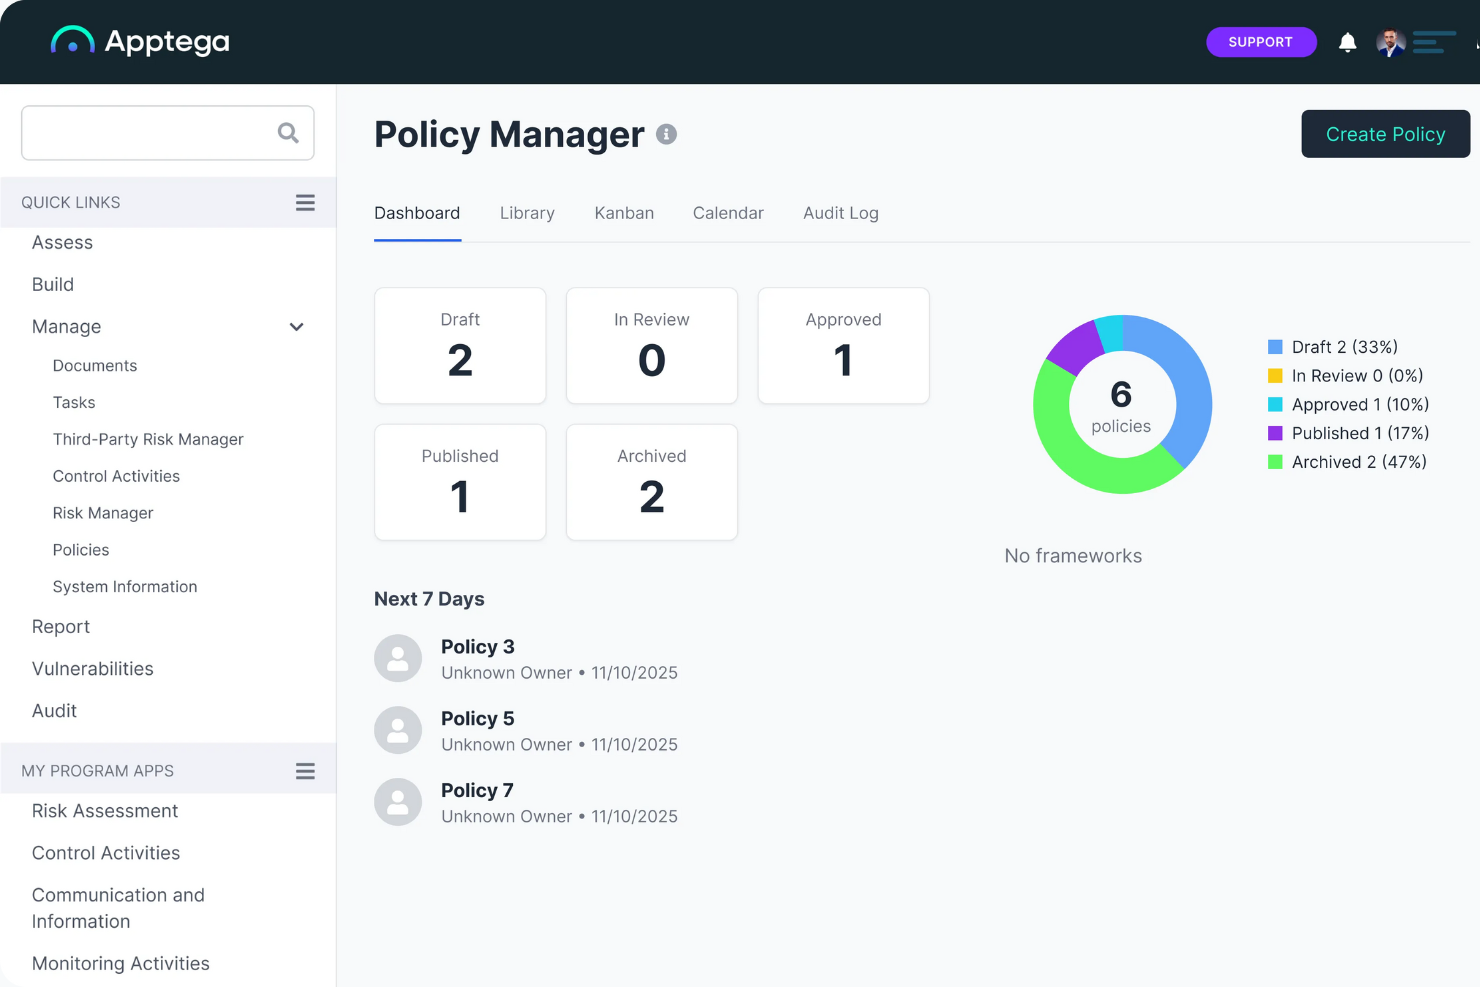The image size is (1480, 987).
Task: Click Policy 3's owner avatar icon
Action: pyautogui.click(x=398, y=658)
